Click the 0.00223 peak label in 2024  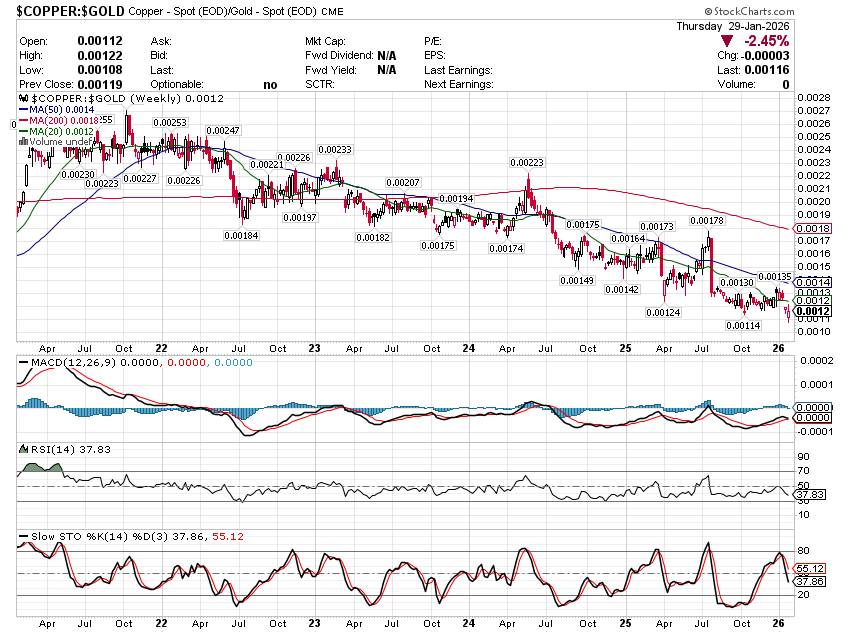click(x=527, y=162)
